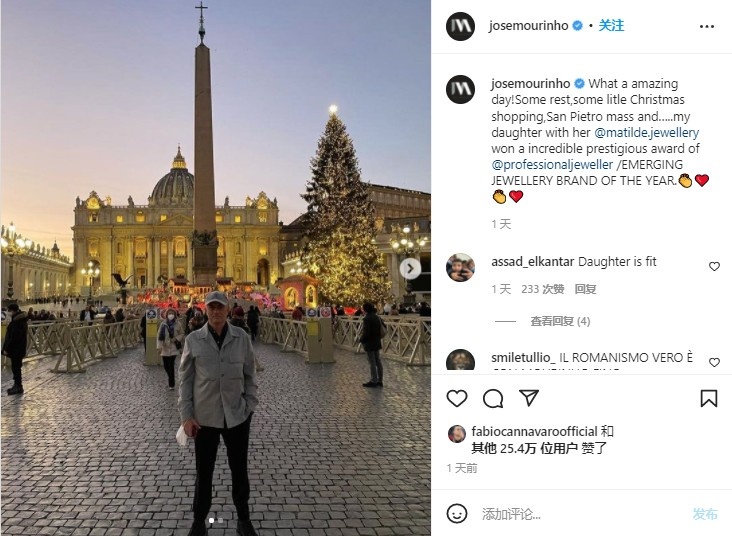Share post via paper plane icon
Screen dimensions: 732x536
[x=529, y=398]
